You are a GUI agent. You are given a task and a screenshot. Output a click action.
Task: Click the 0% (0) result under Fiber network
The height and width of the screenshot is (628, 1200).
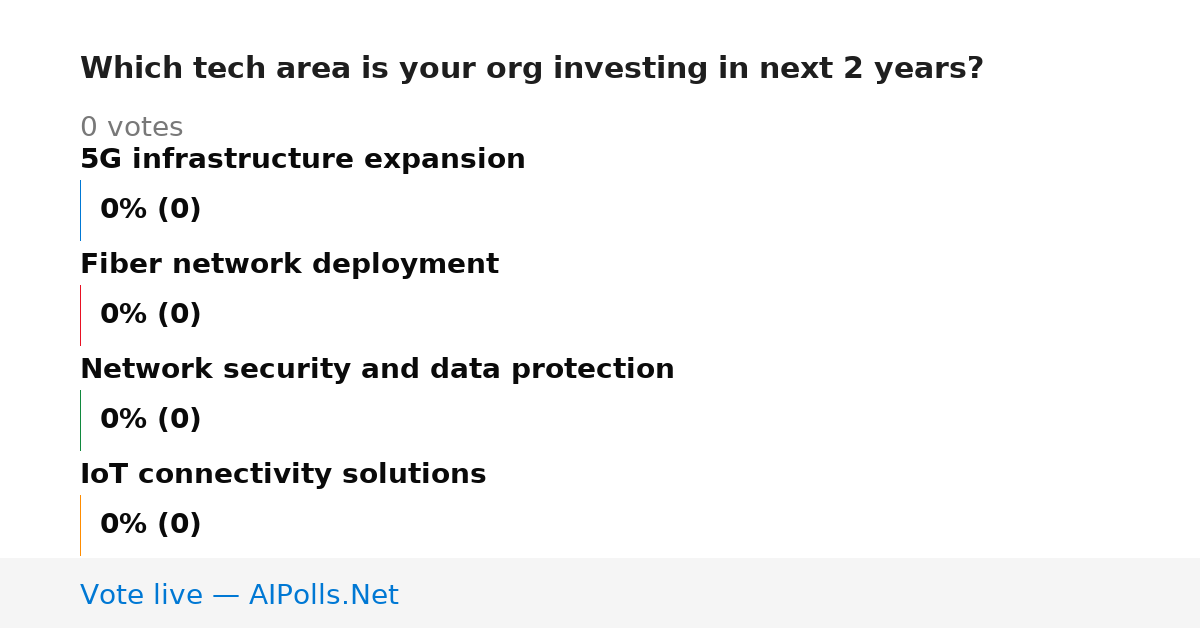pos(150,315)
